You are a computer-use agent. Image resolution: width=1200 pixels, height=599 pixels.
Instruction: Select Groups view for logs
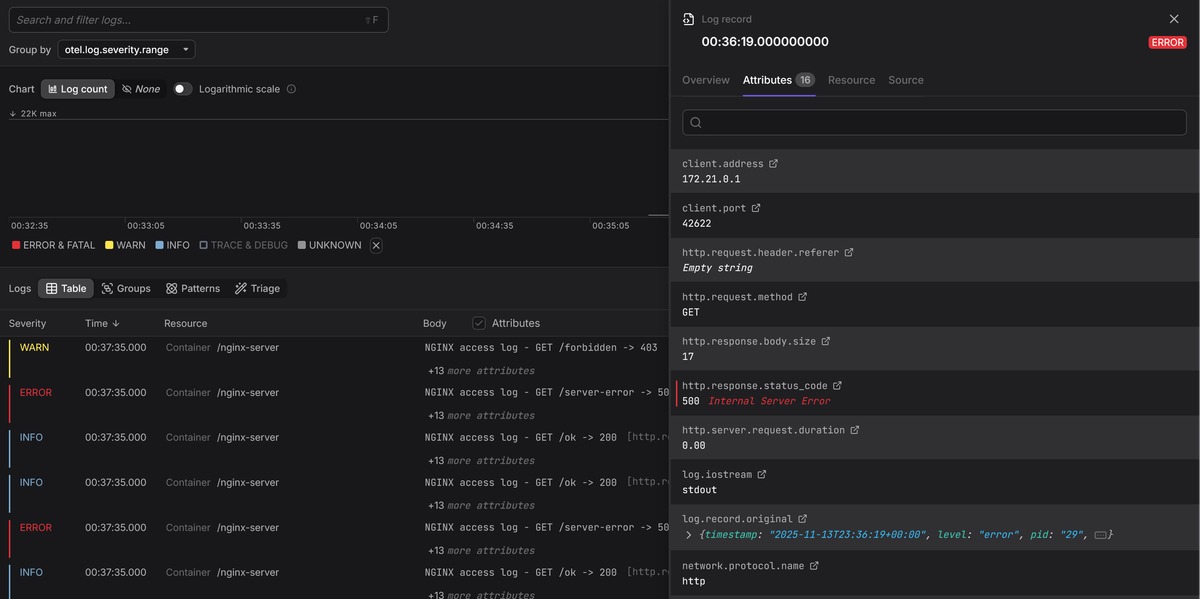[126, 288]
